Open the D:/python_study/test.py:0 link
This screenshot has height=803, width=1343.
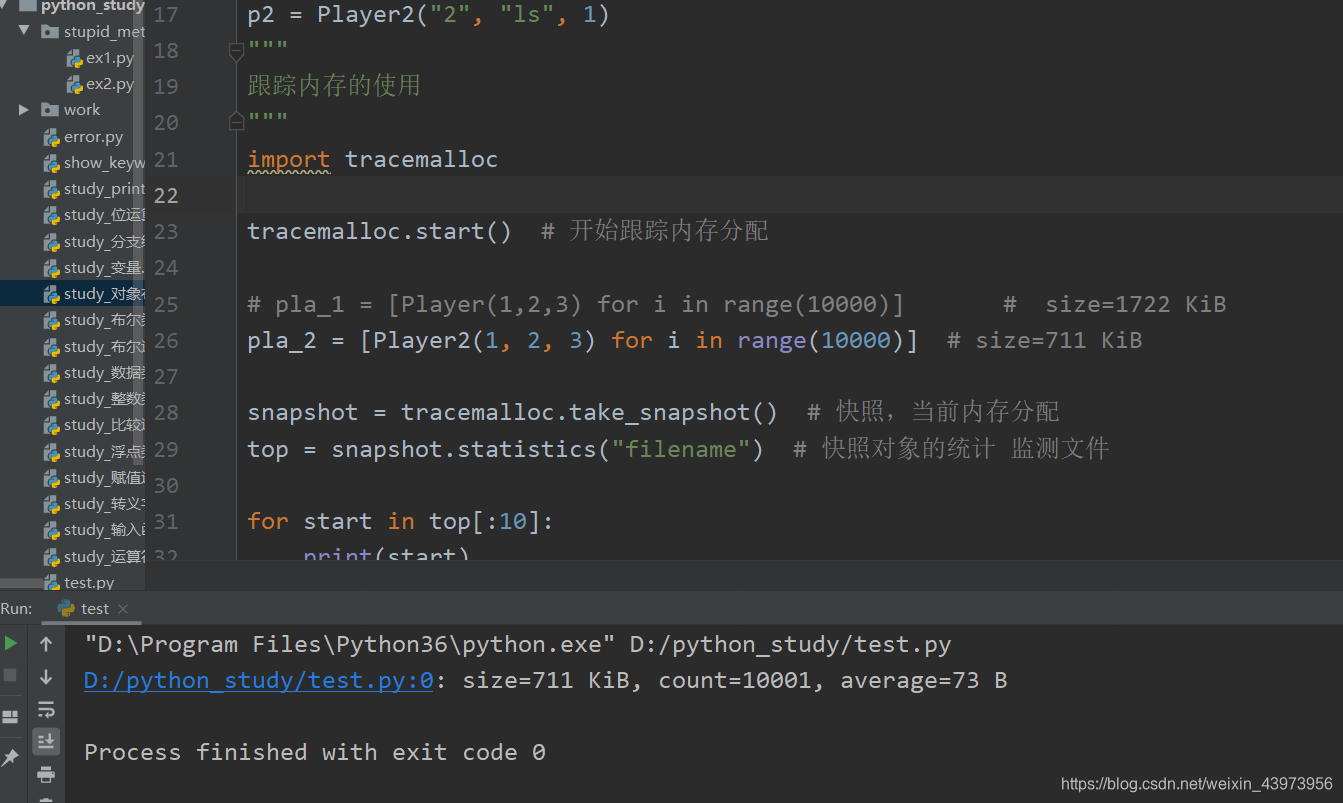coord(259,680)
